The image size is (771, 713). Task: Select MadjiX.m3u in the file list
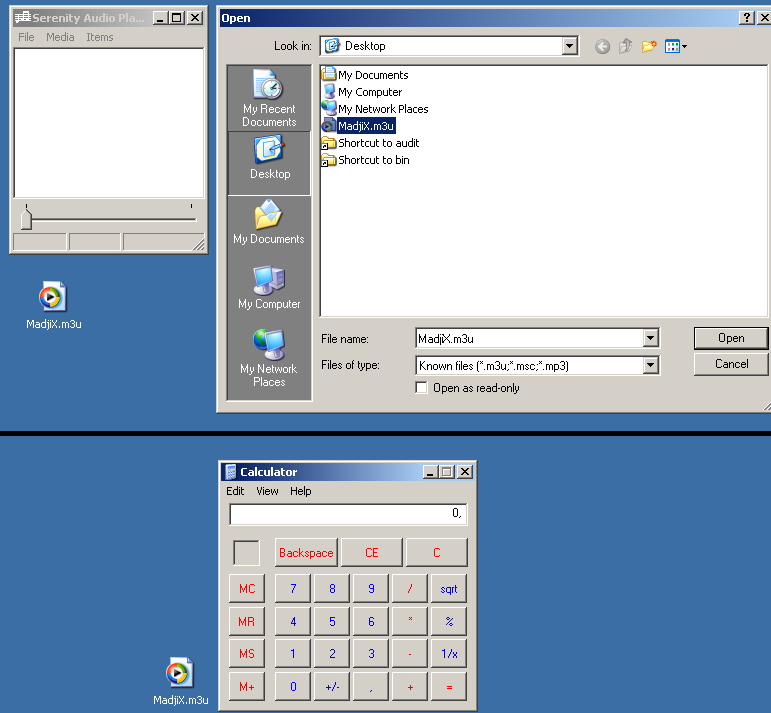coord(358,126)
